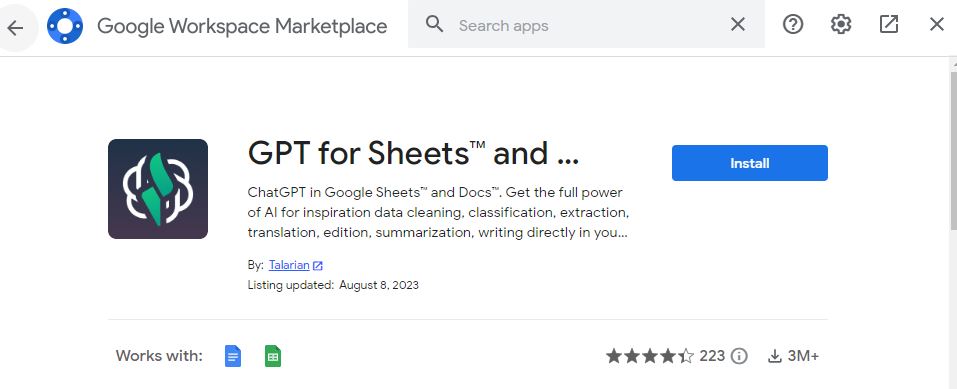Click the "Google Workspace Marketplace" header text
Image resolution: width=957 pixels, height=389 pixels.
[242, 26]
